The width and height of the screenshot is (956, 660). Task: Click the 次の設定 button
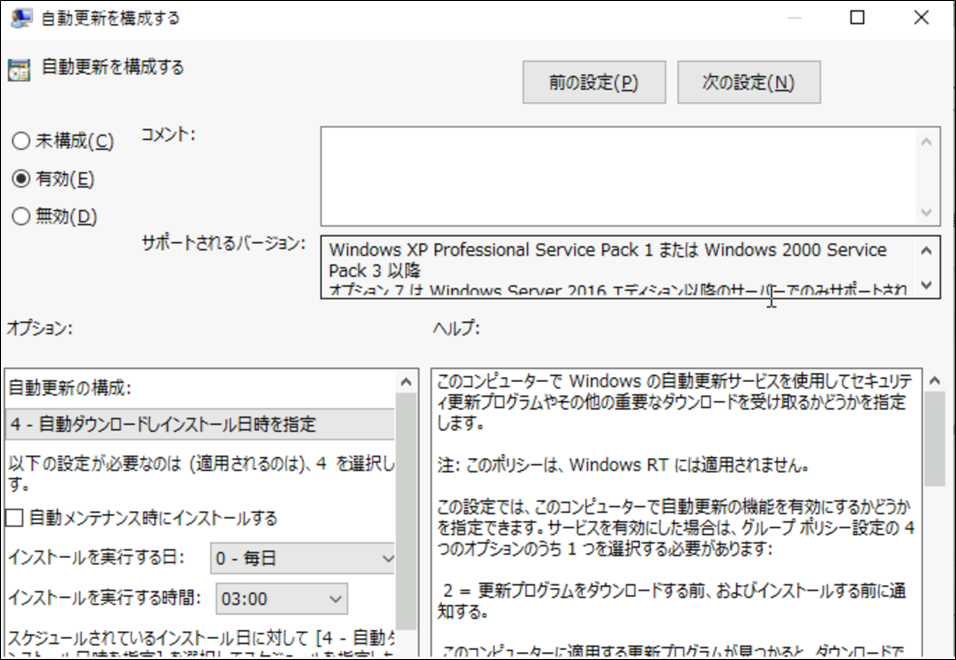tap(749, 82)
